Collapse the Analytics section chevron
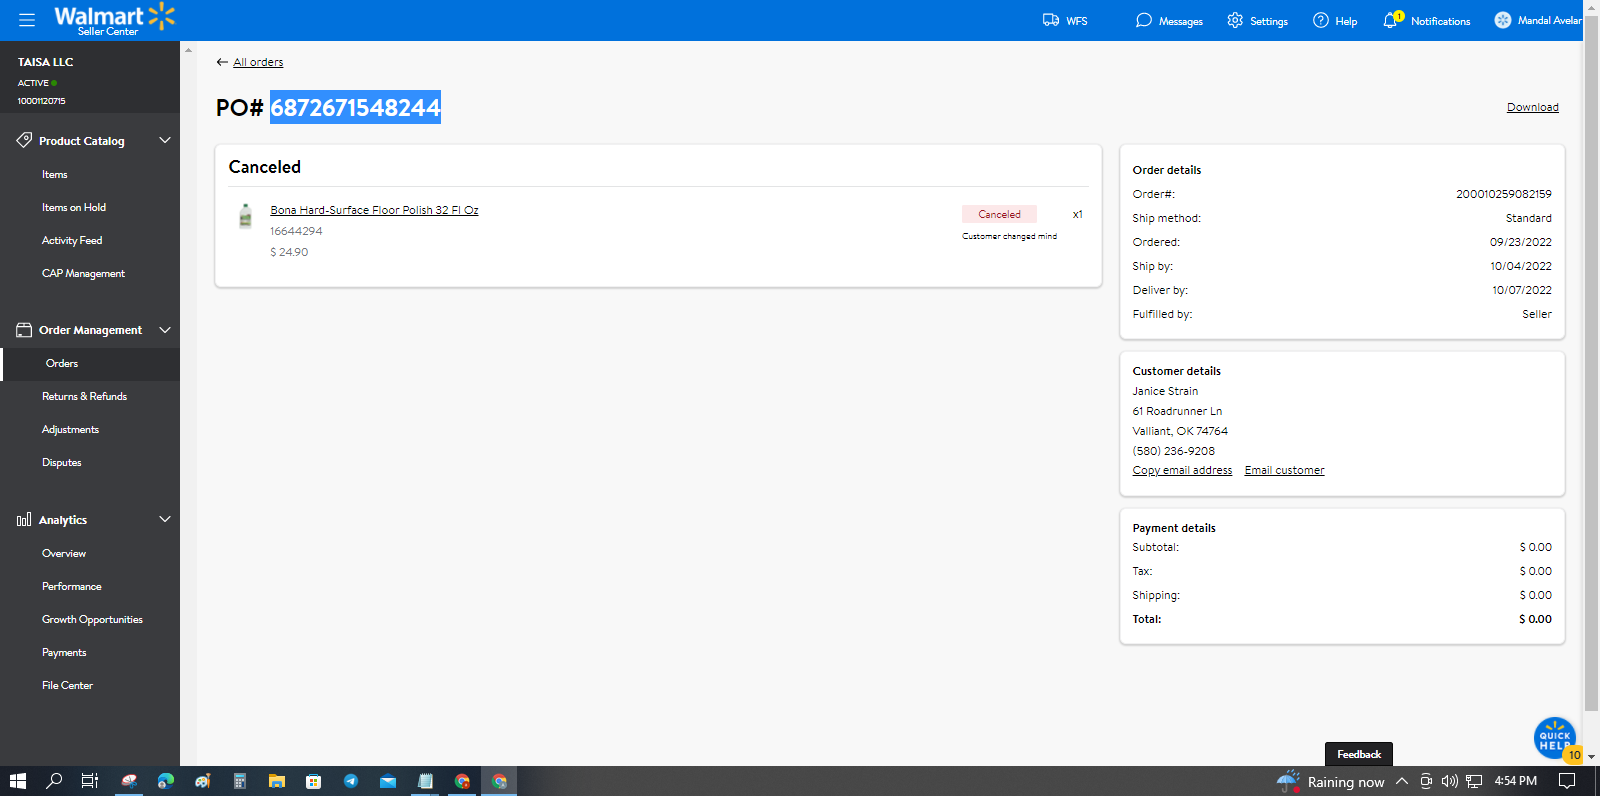This screenshot has height=796, width=1600. point(165,519)
